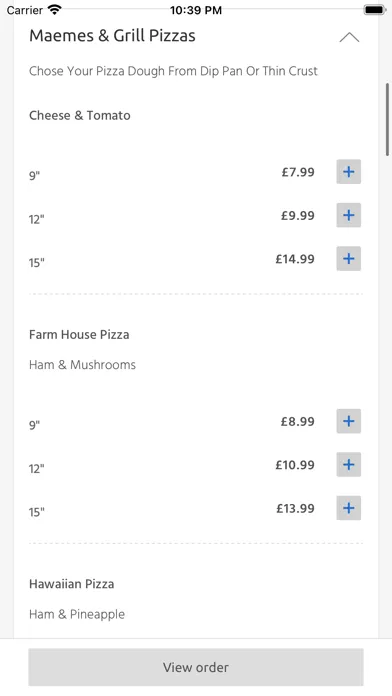Select the Cheese & Tomato item title

(80, 115)
